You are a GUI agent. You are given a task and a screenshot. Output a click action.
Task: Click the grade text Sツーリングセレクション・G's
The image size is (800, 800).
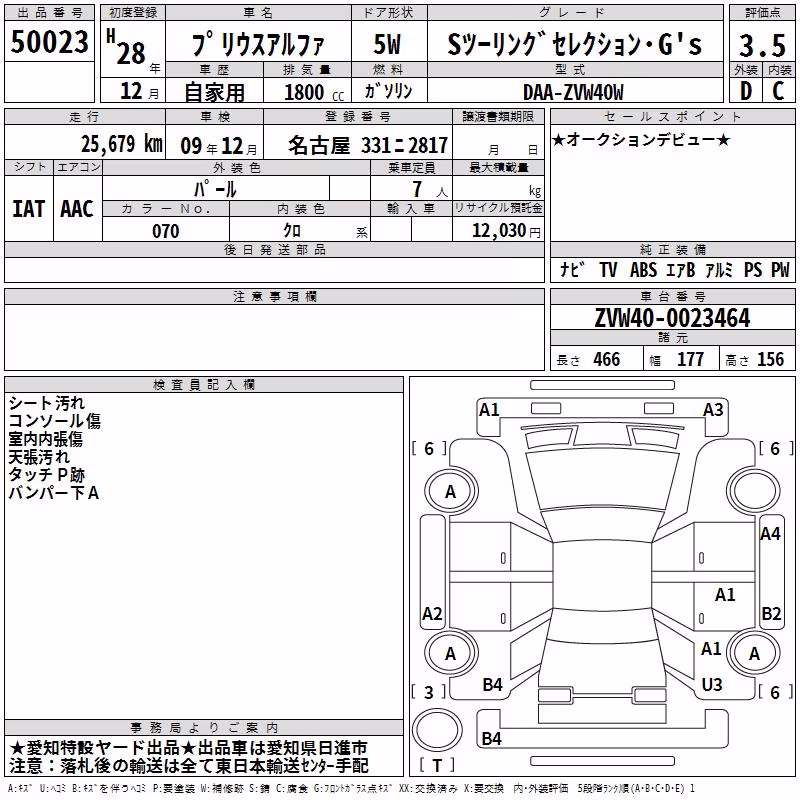pyautogui.click(x=574, y=43)
